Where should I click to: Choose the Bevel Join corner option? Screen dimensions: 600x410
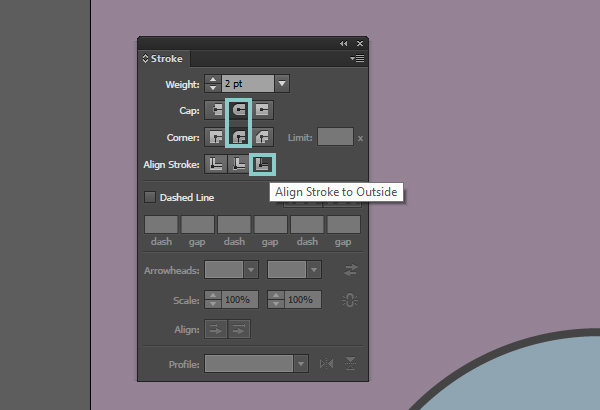(x=262, y=137)
